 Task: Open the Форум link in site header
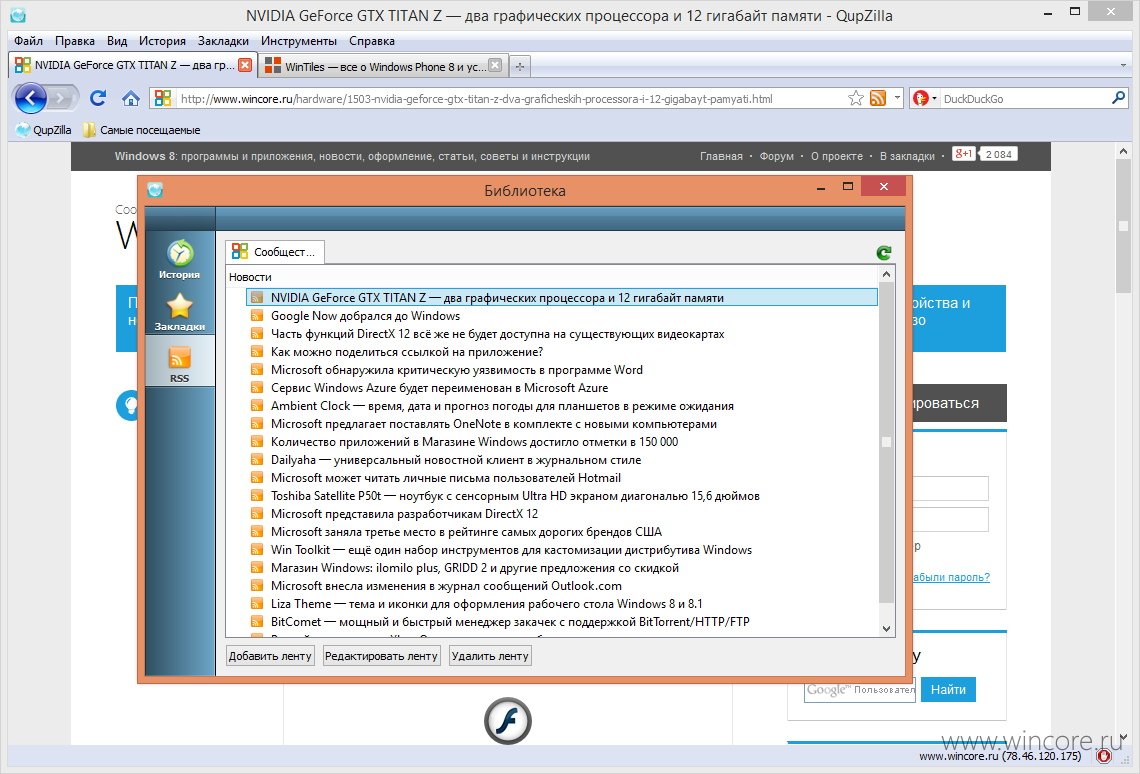click(776, 156)
